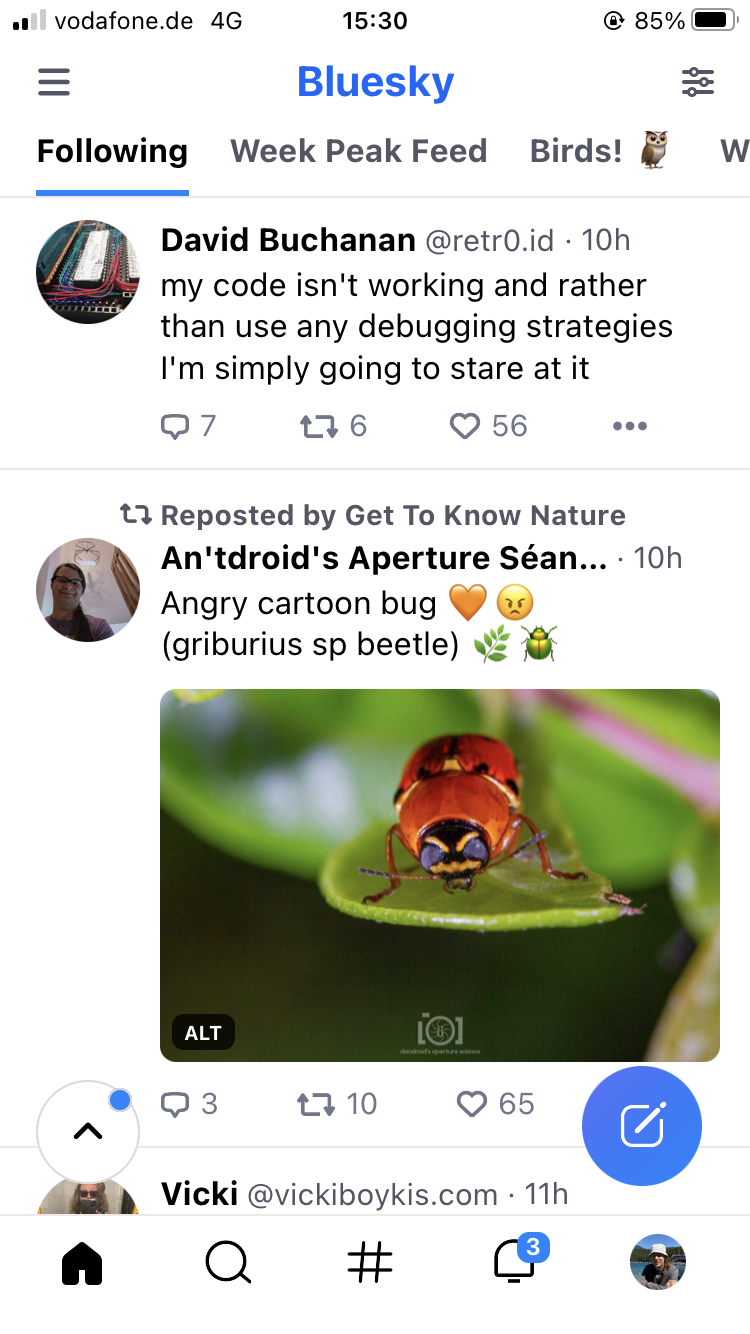
Task: Show ALT text of the beetle image
Action: [x=203, y=1033]
